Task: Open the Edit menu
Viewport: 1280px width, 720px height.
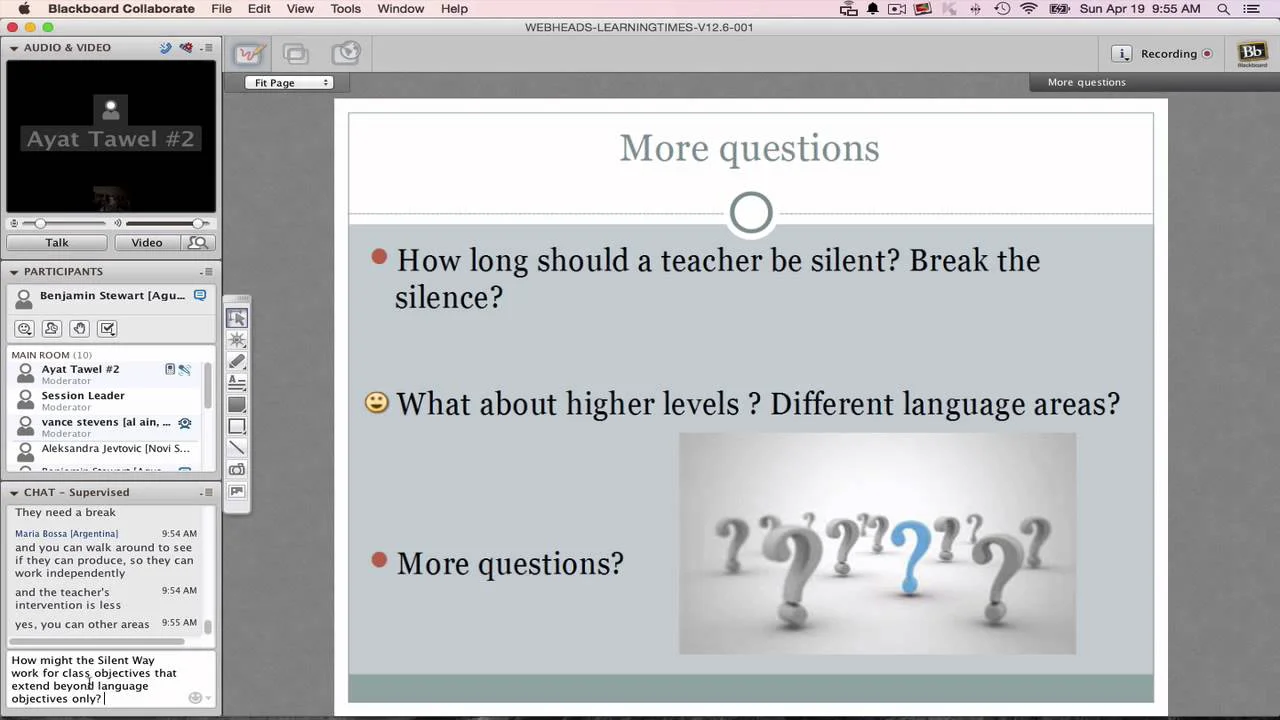Action: pos(259,9)
